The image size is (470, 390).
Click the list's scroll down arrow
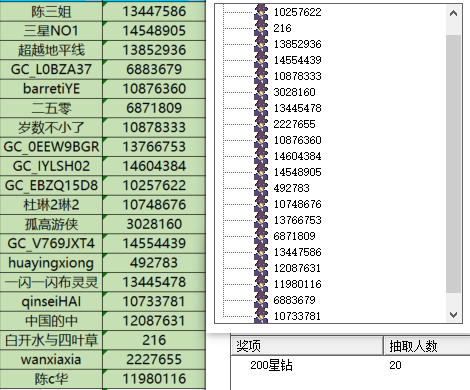[x=453, y=314]
